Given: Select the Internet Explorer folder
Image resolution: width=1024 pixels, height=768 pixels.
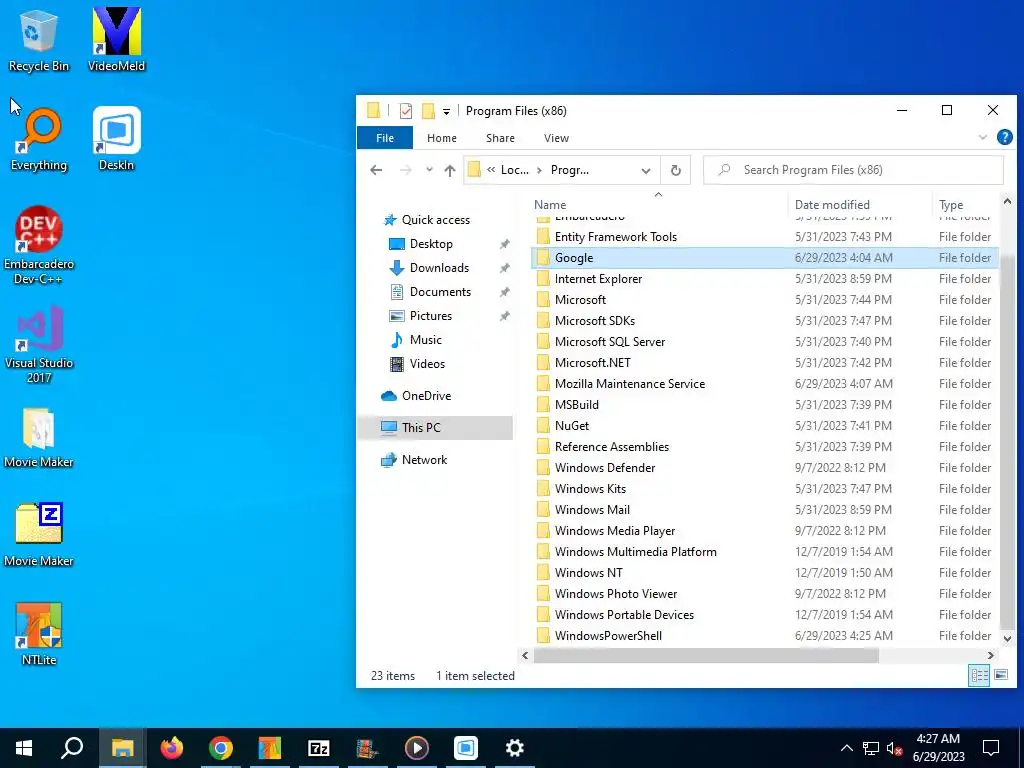Looking at the screenshot, I should (764, 279).
